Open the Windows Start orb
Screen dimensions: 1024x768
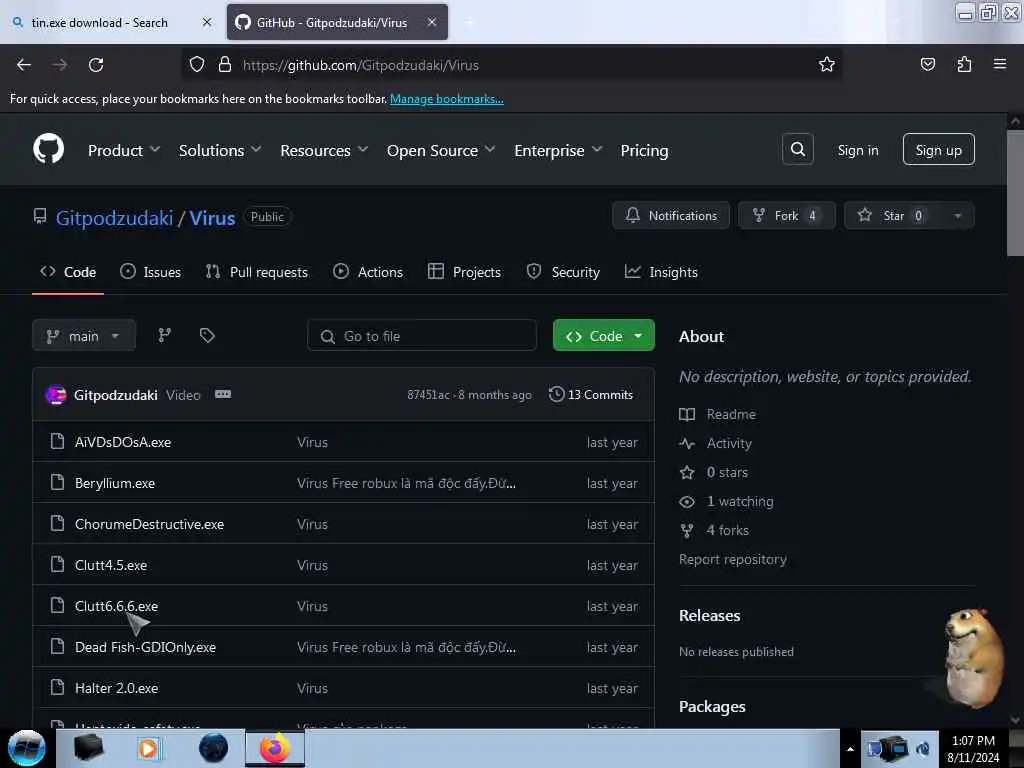coord(27,748)
